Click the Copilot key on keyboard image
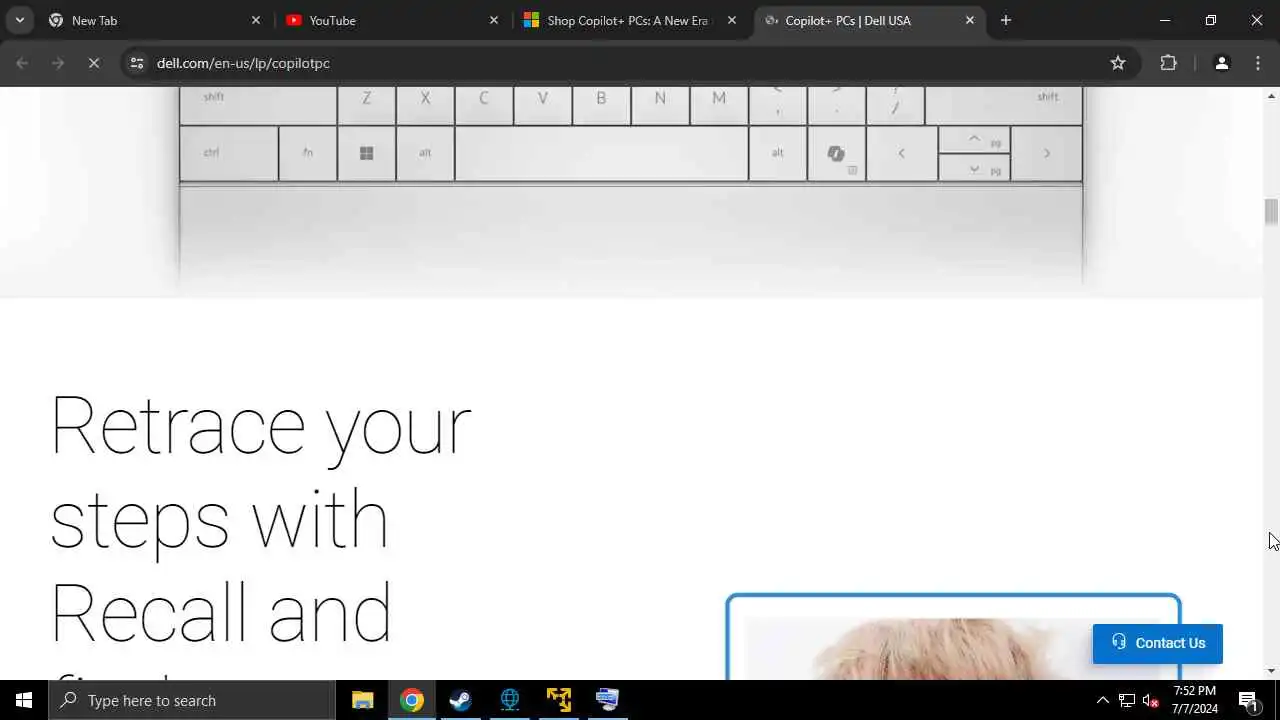1280x720 pixels. click(836, 153)
